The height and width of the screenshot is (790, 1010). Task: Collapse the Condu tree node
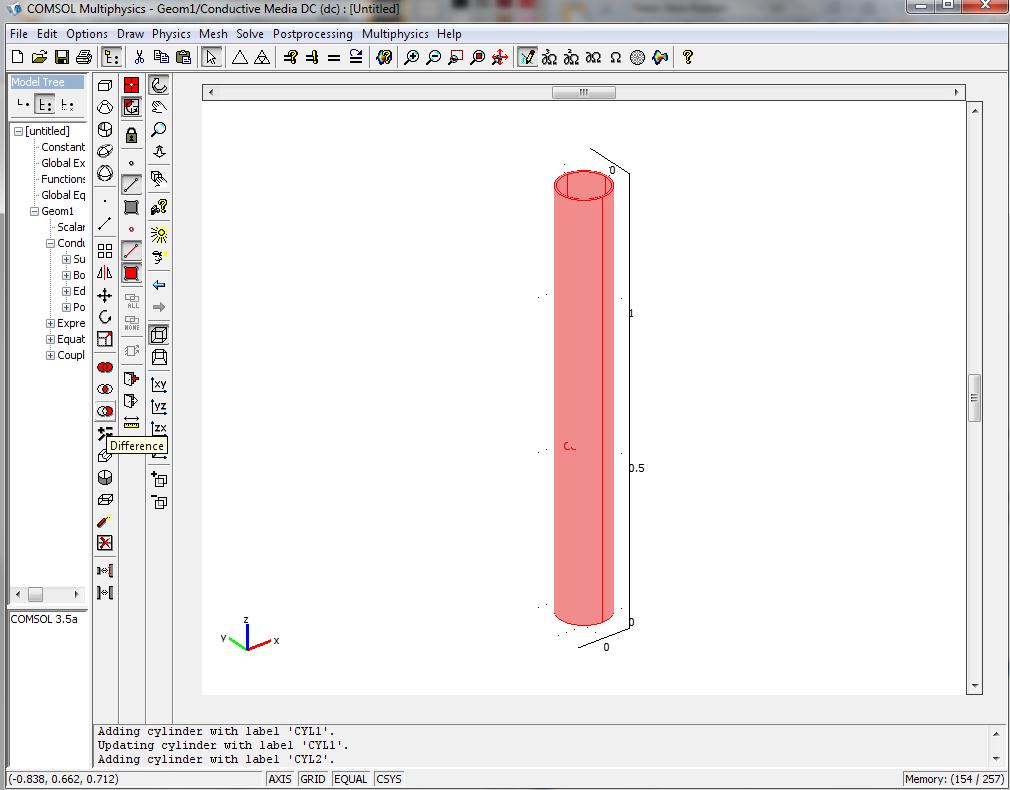point(50,244)
